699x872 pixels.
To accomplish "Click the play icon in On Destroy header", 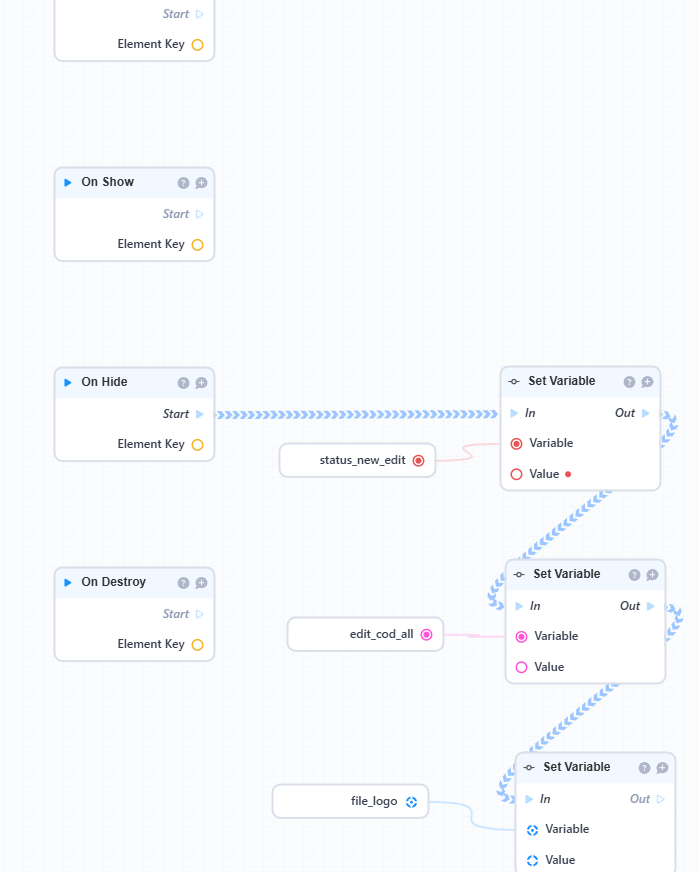I will coord(68,582).
